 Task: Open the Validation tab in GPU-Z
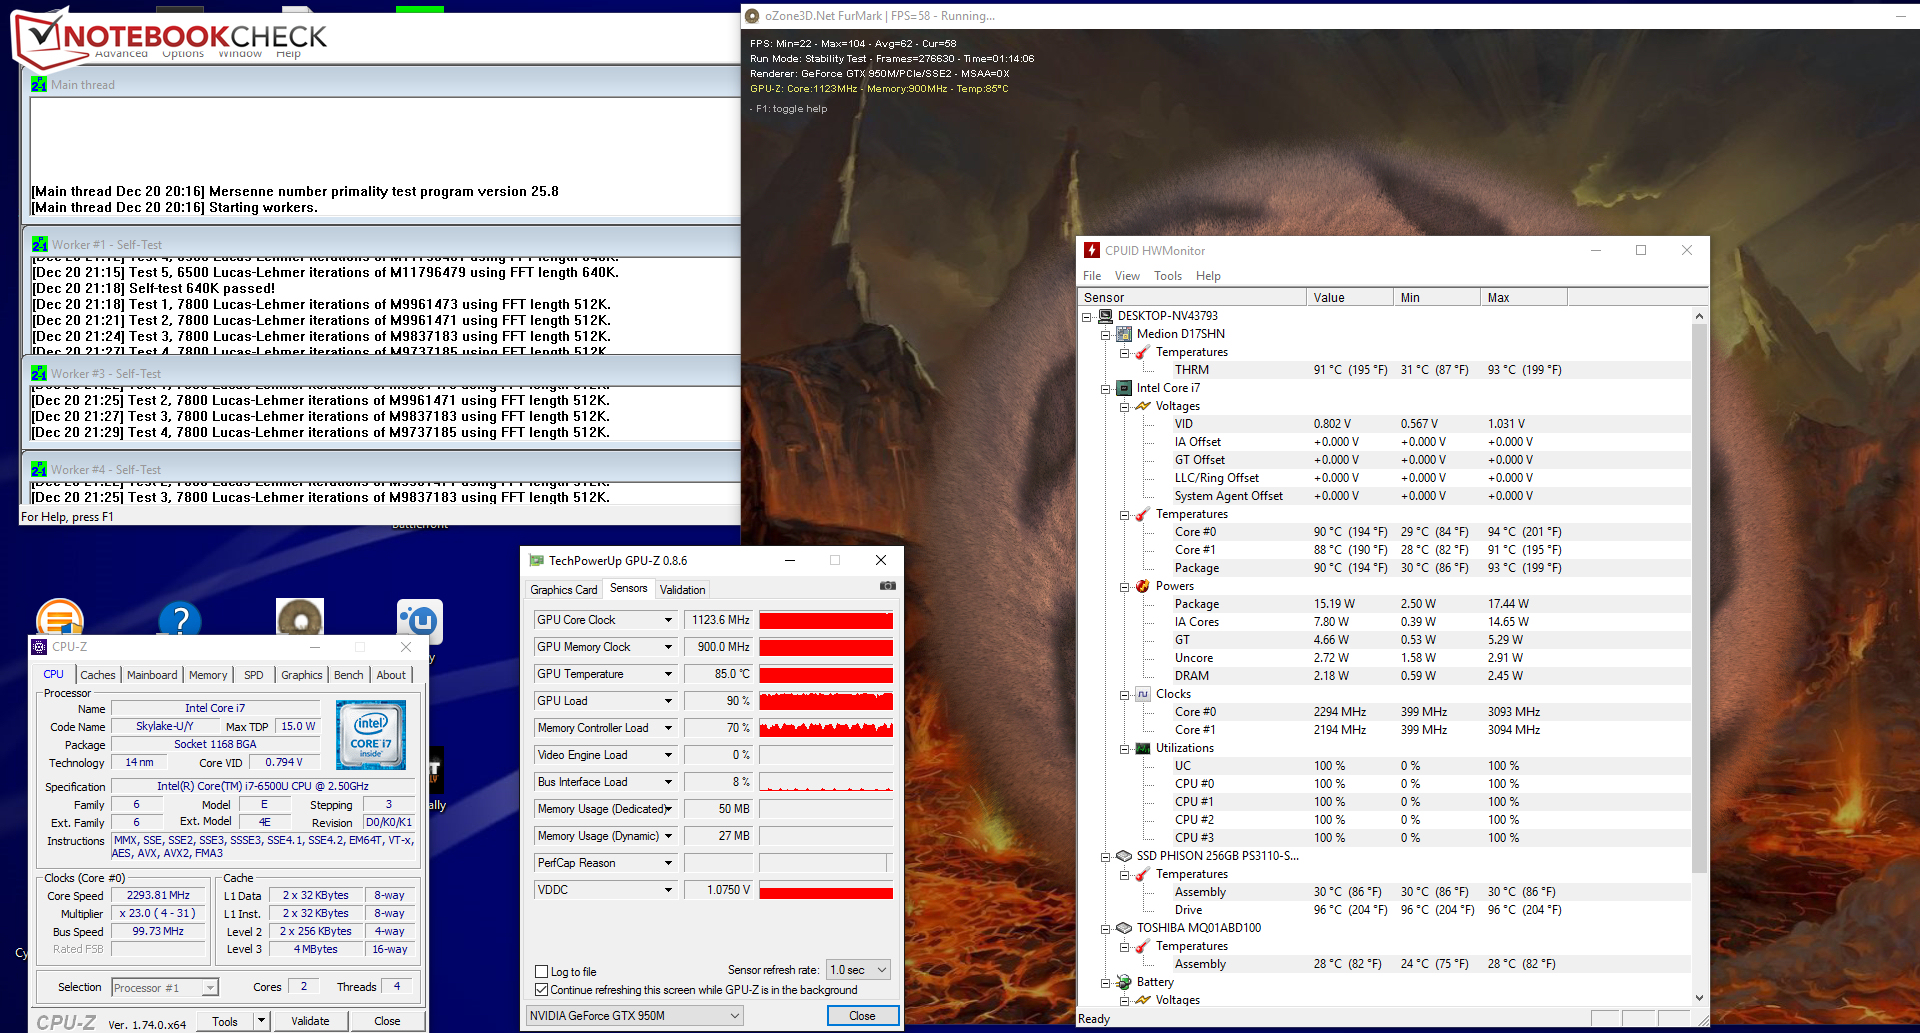click(x=683, y=590)
